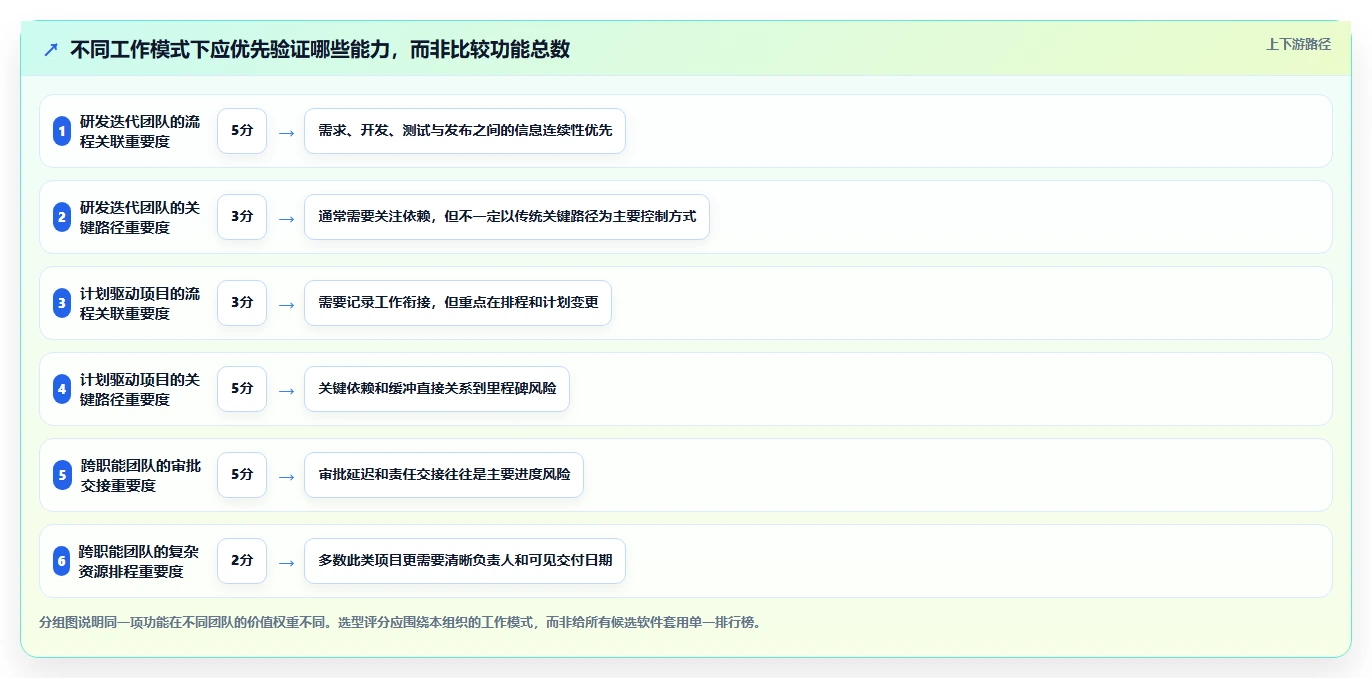
Task: Select number badge 4 for 计划驱动项目的关键路径重要度
Action: pyautogui.click(x=62, y=389)
